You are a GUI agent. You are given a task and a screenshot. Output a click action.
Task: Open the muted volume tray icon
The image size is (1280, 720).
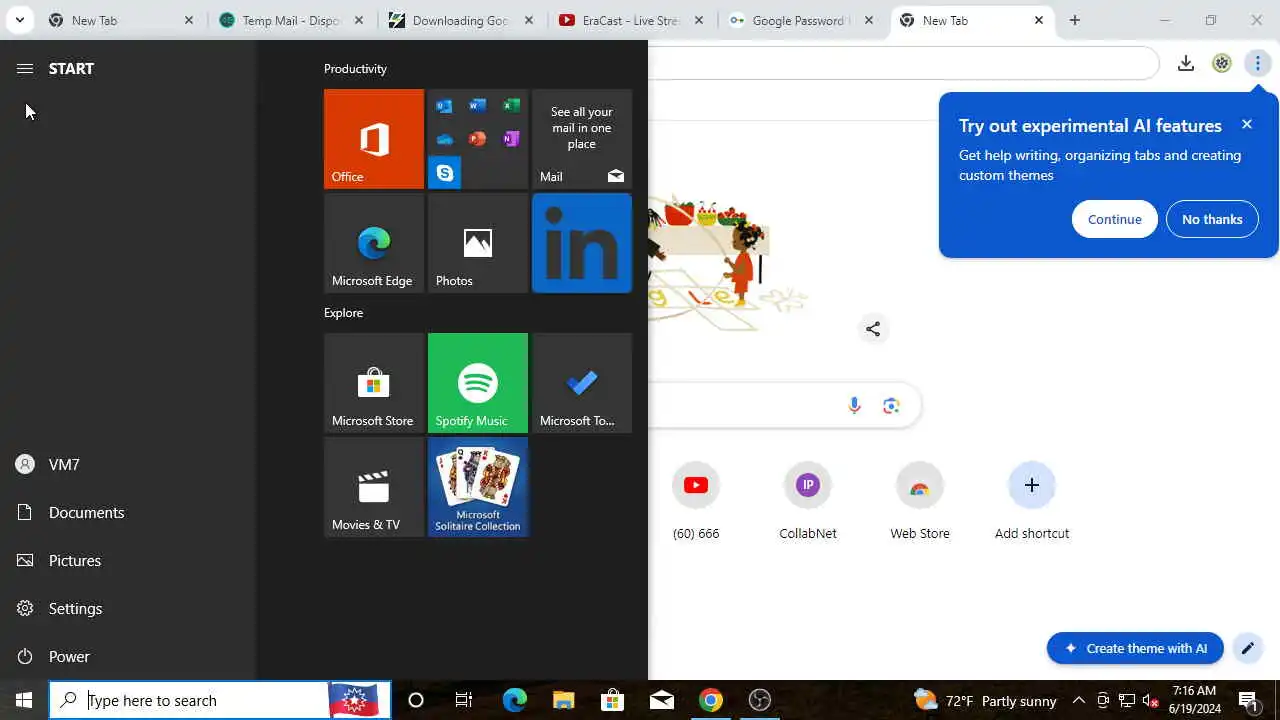coord(1150,700)
